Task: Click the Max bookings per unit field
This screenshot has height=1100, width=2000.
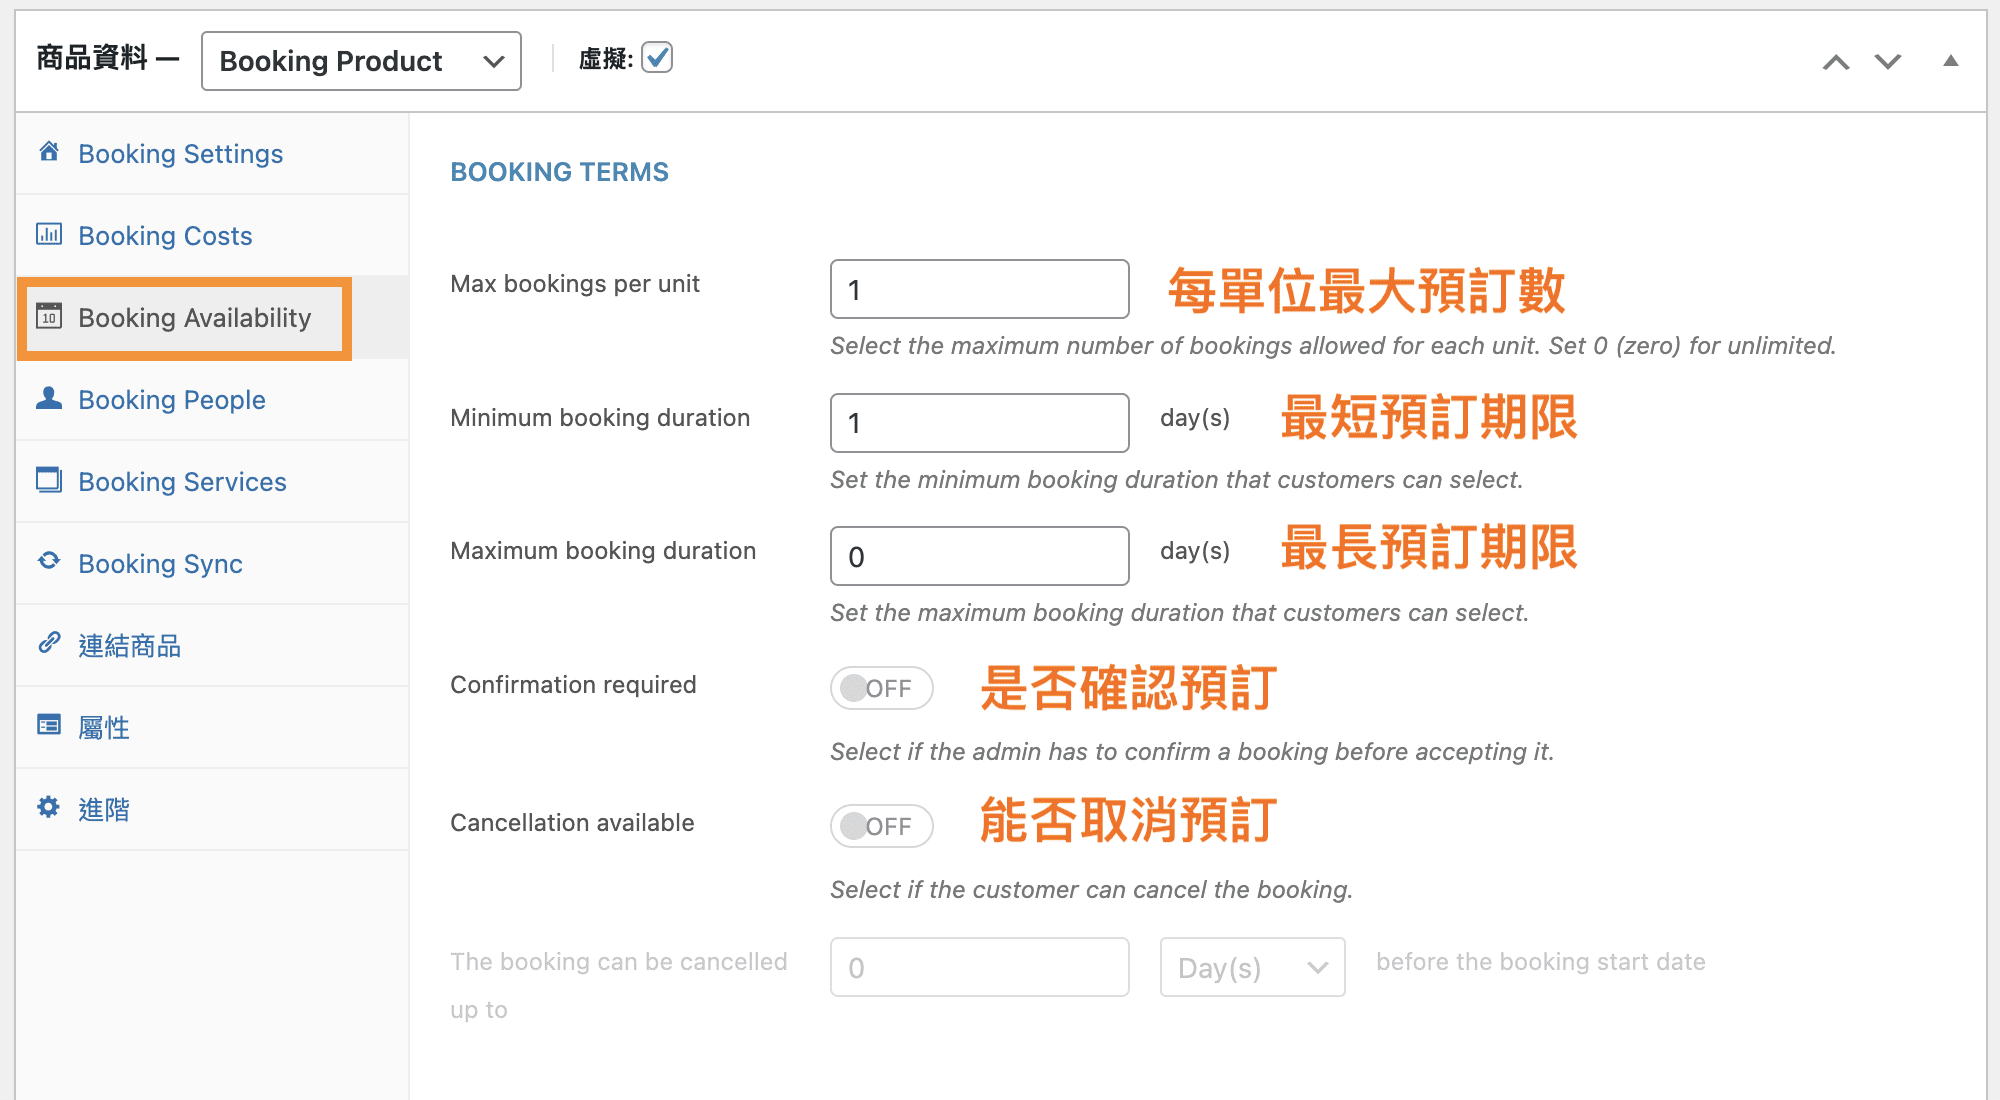Action: pyautogui.click(x=979, y=290)
